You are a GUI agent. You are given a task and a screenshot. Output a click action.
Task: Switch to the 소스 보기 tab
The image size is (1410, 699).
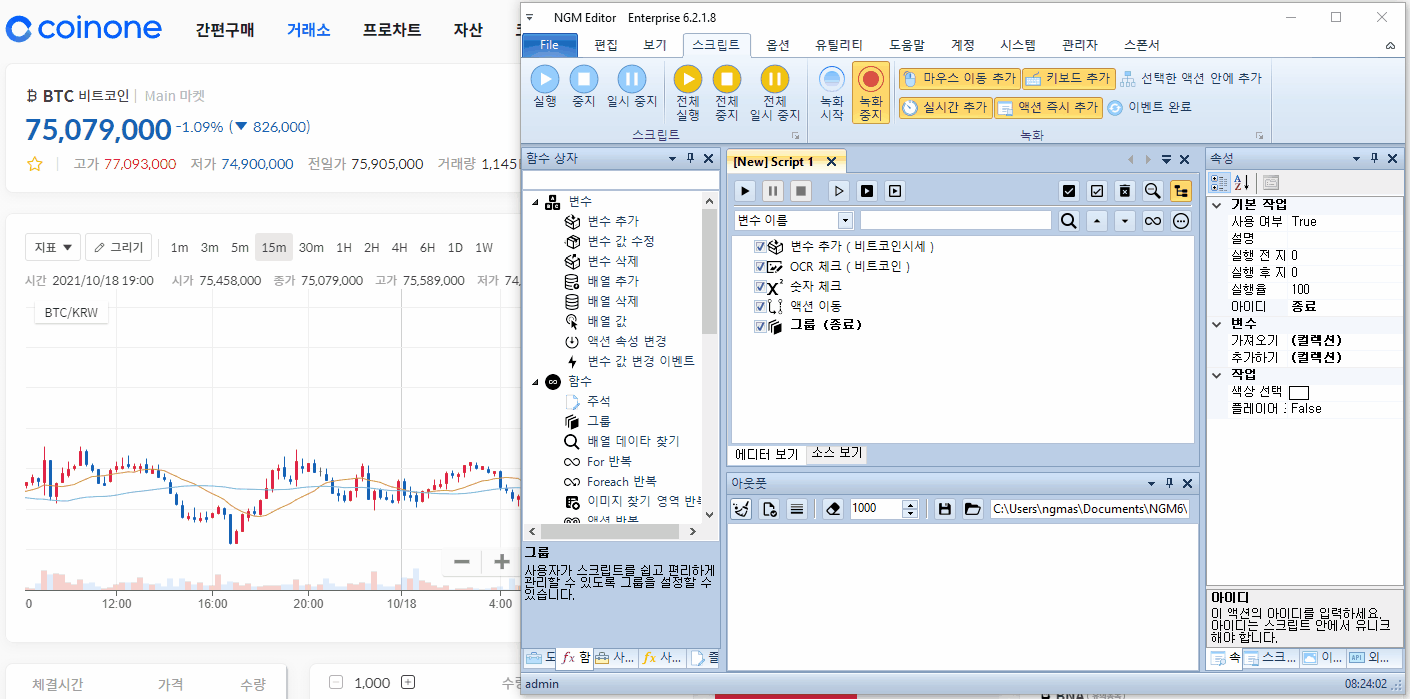click(x=836, y=453)
